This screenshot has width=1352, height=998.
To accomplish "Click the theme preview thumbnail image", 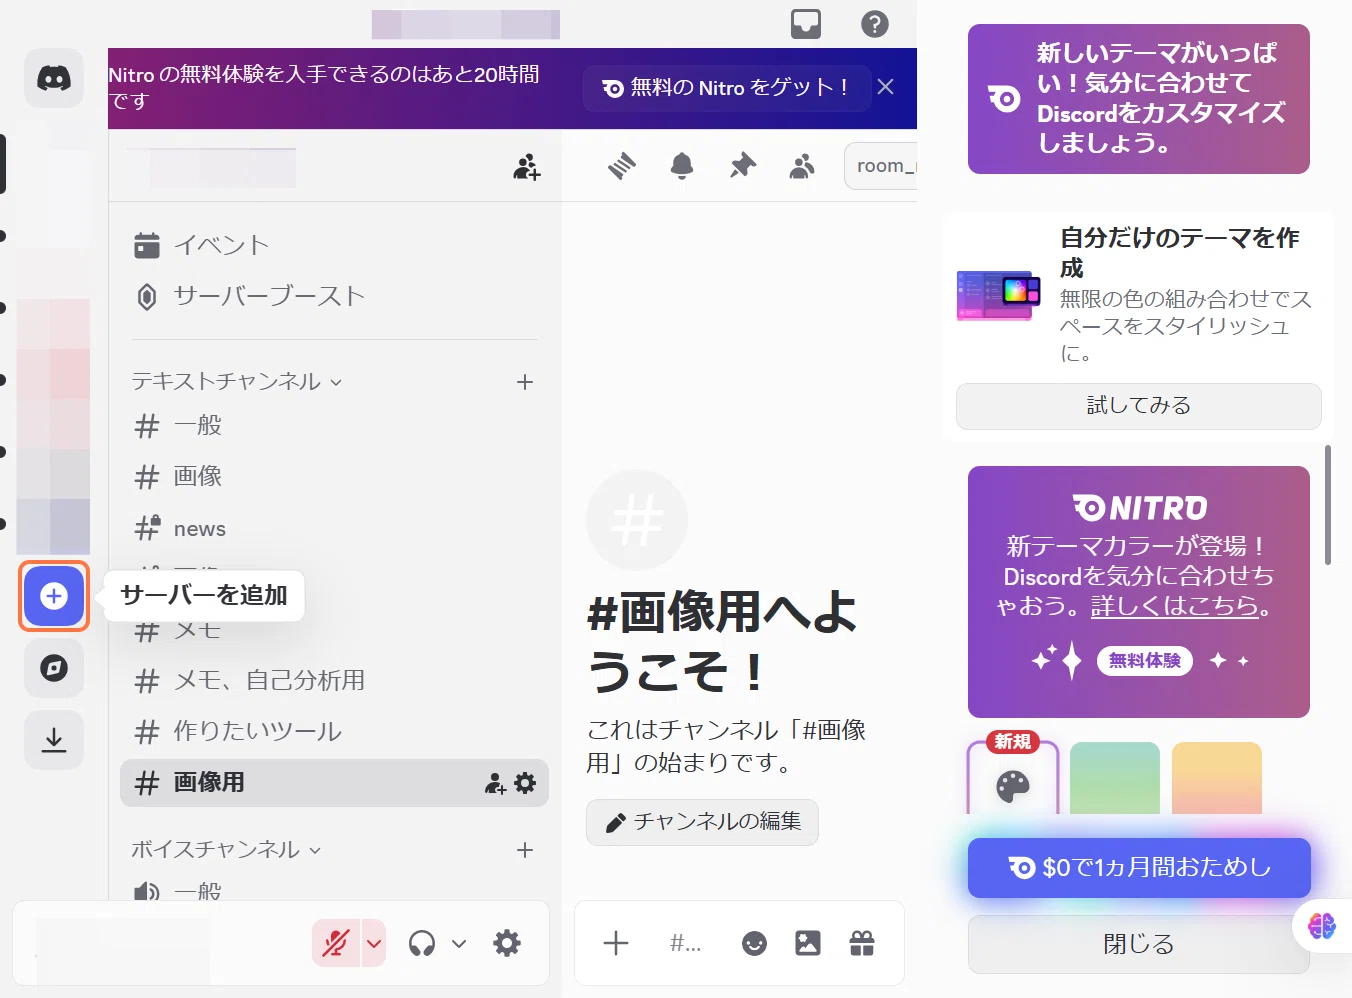I will [x=999, y=295].
